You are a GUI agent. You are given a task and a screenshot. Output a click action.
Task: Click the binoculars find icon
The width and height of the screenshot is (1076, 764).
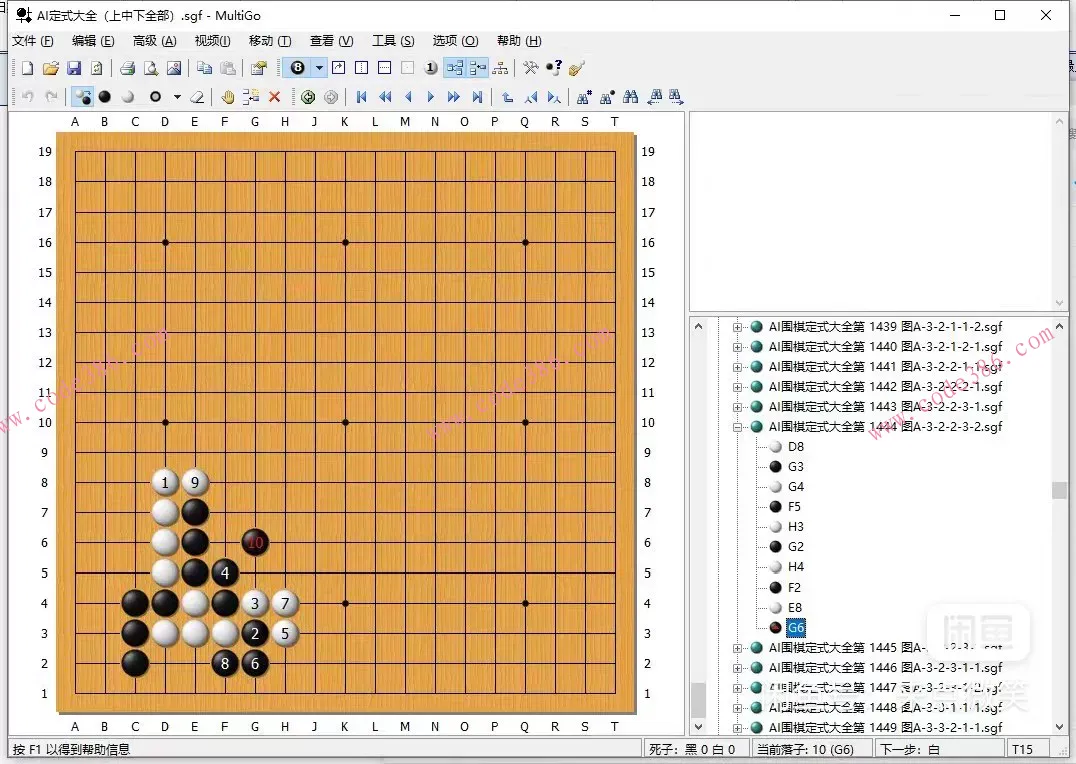coord(630,97)
